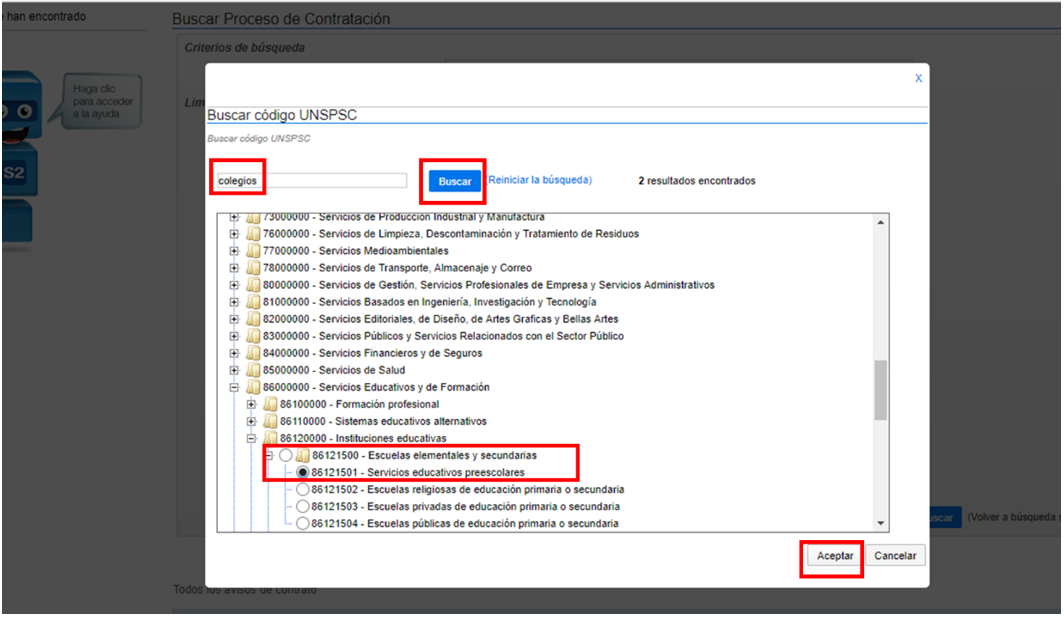Select radio 86121503 Escuelas privadas
This screenshot has height=617, width=1064.
[303, 506]
